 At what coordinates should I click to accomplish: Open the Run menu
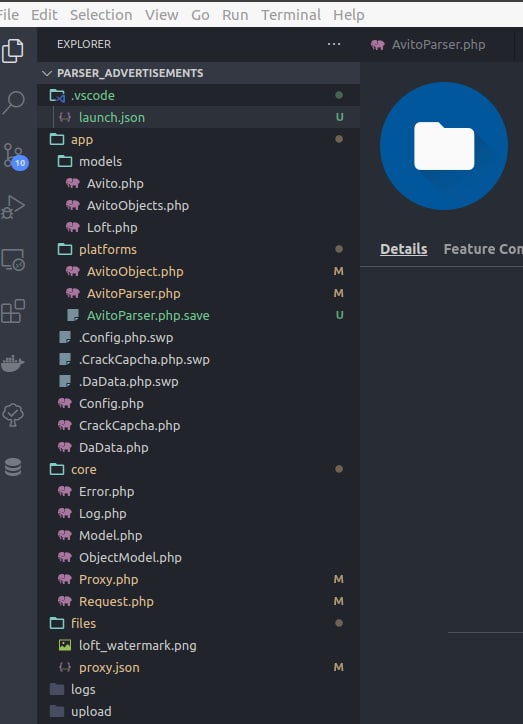click(x=235, y=15)
